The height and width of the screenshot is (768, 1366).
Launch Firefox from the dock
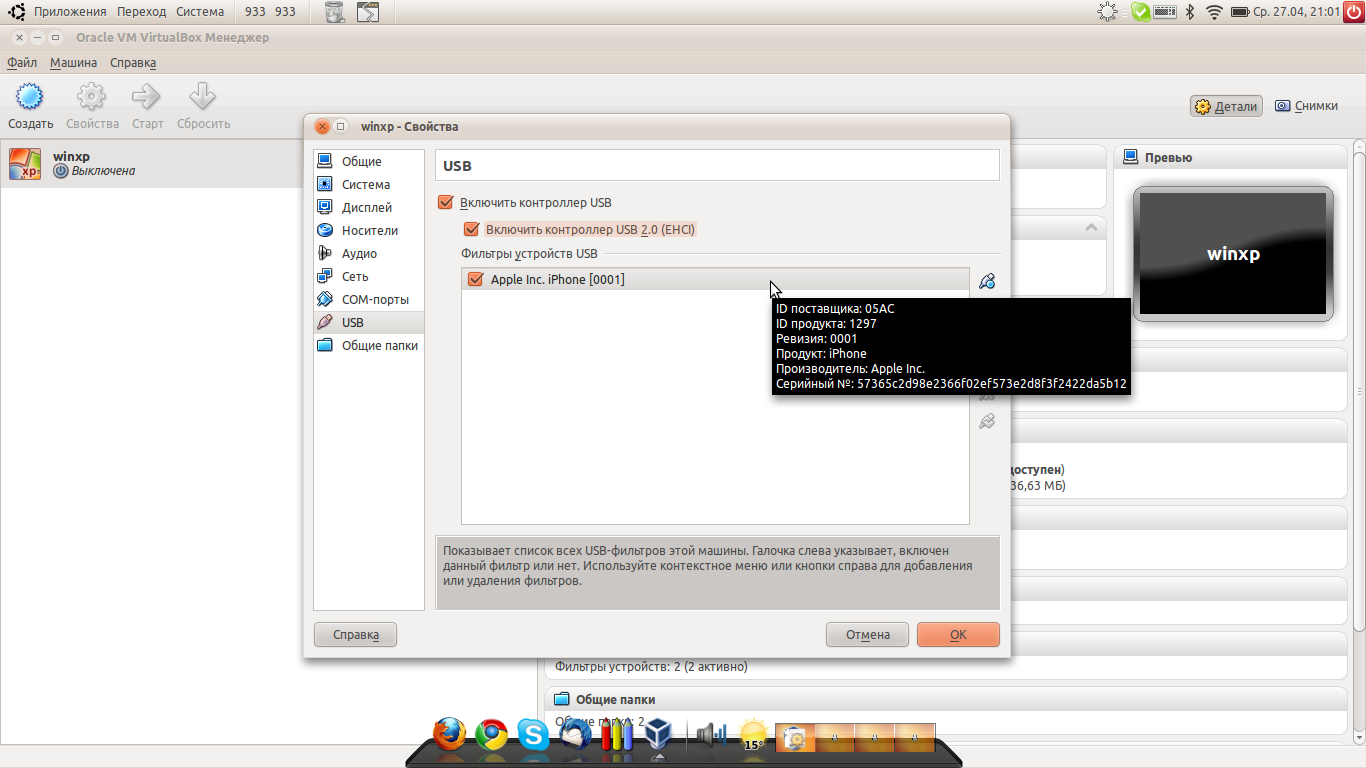pos(450,735)
